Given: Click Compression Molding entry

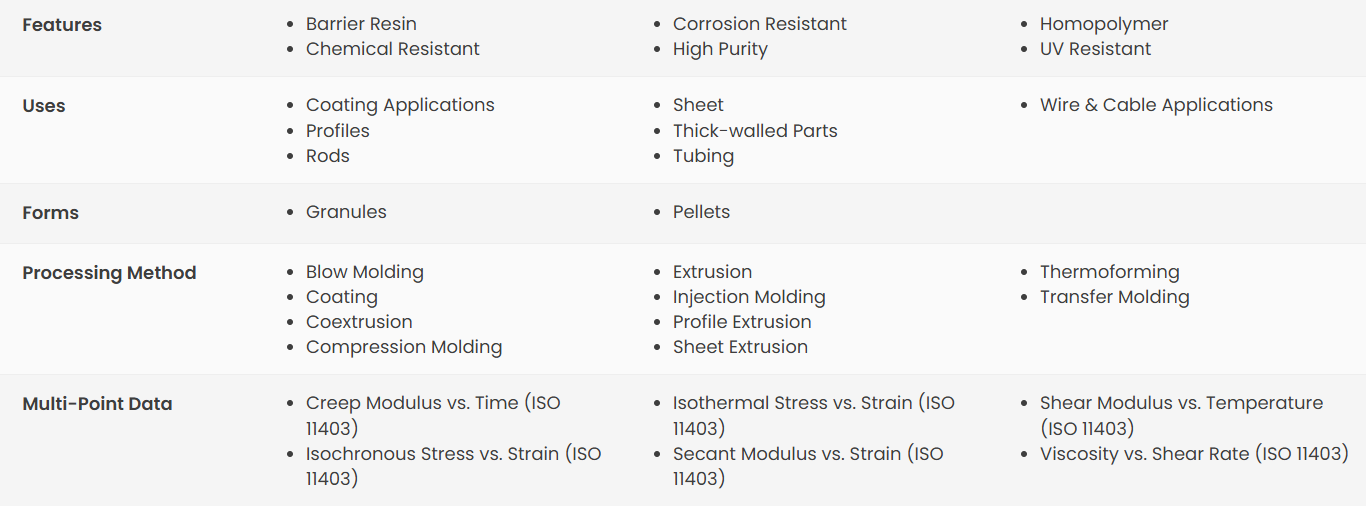Looking at the screenshot, I should 404,347.
